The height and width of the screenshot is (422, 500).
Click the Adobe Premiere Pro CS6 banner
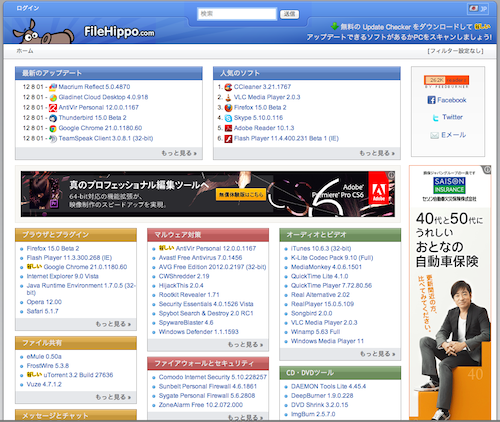[x=208, y=194]
